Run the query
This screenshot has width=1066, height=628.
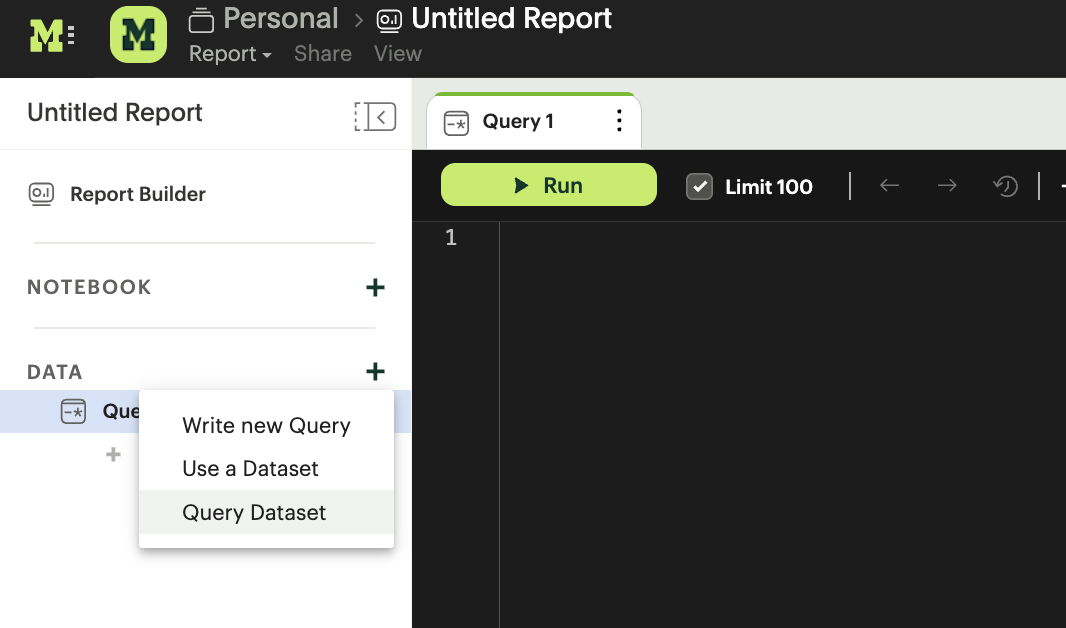pyautogui.click(x=548, y=185)
